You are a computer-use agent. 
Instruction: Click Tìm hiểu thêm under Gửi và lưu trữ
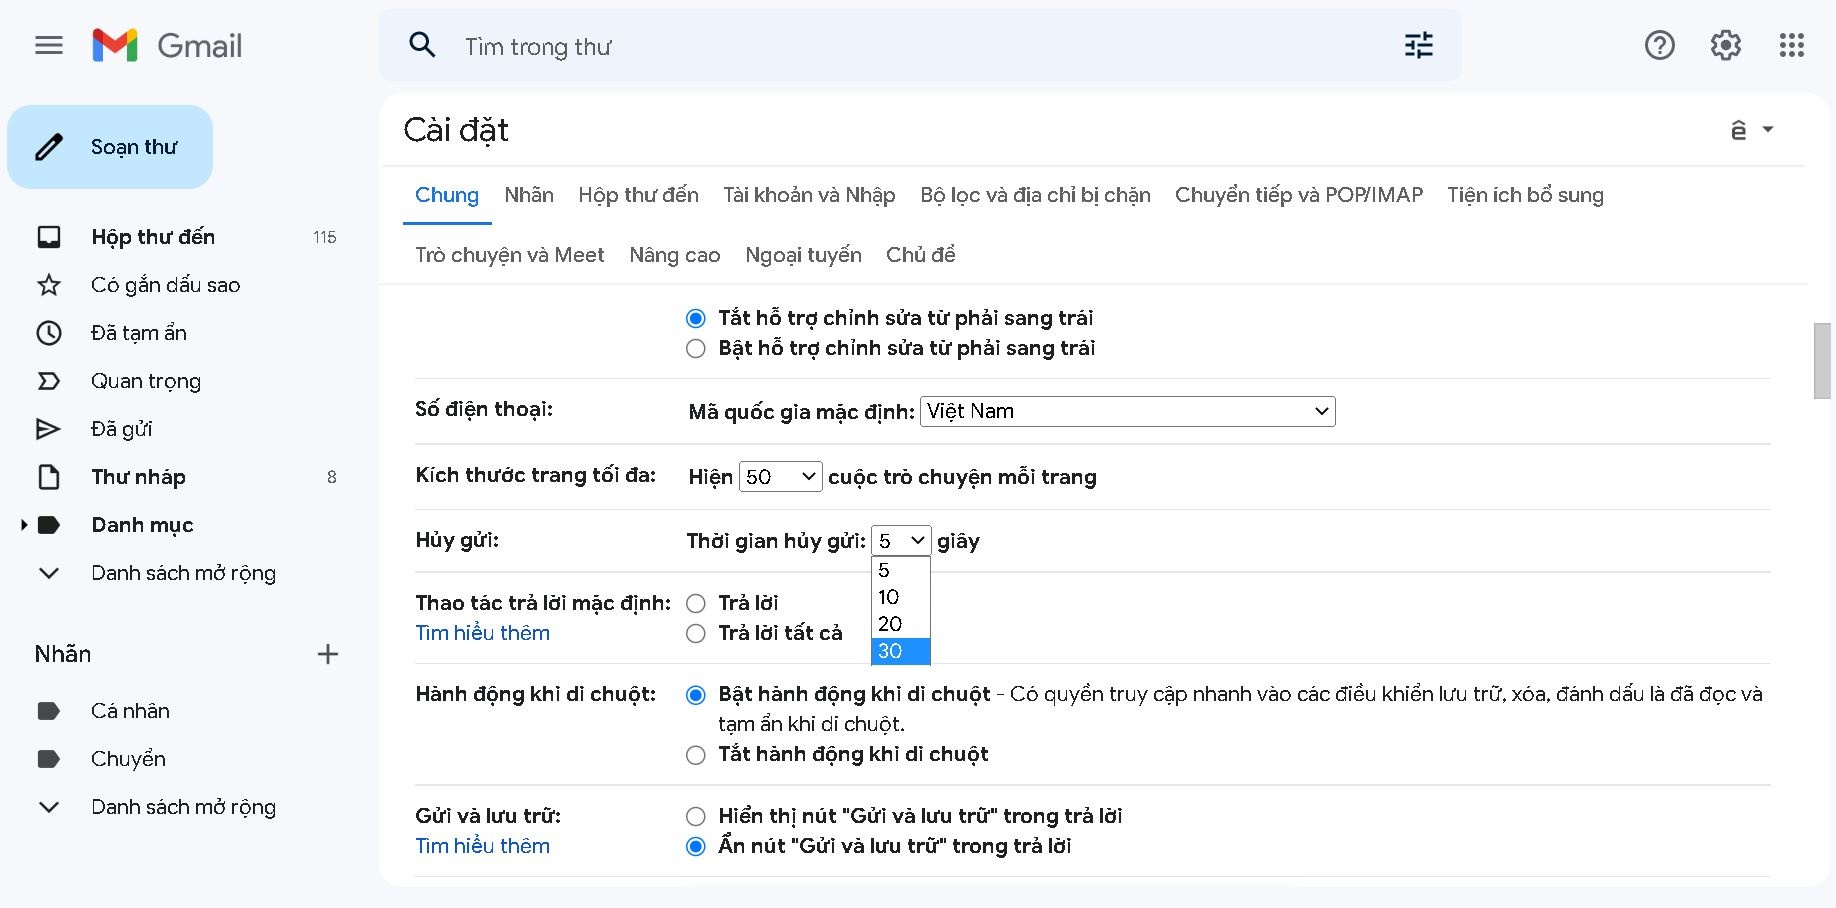(x=483, y=845)
